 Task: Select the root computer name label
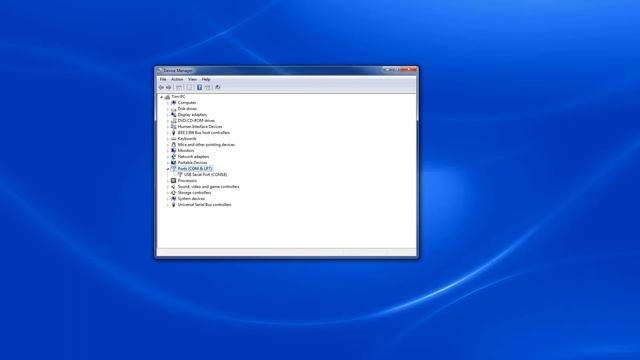click(x=178, y=97)
